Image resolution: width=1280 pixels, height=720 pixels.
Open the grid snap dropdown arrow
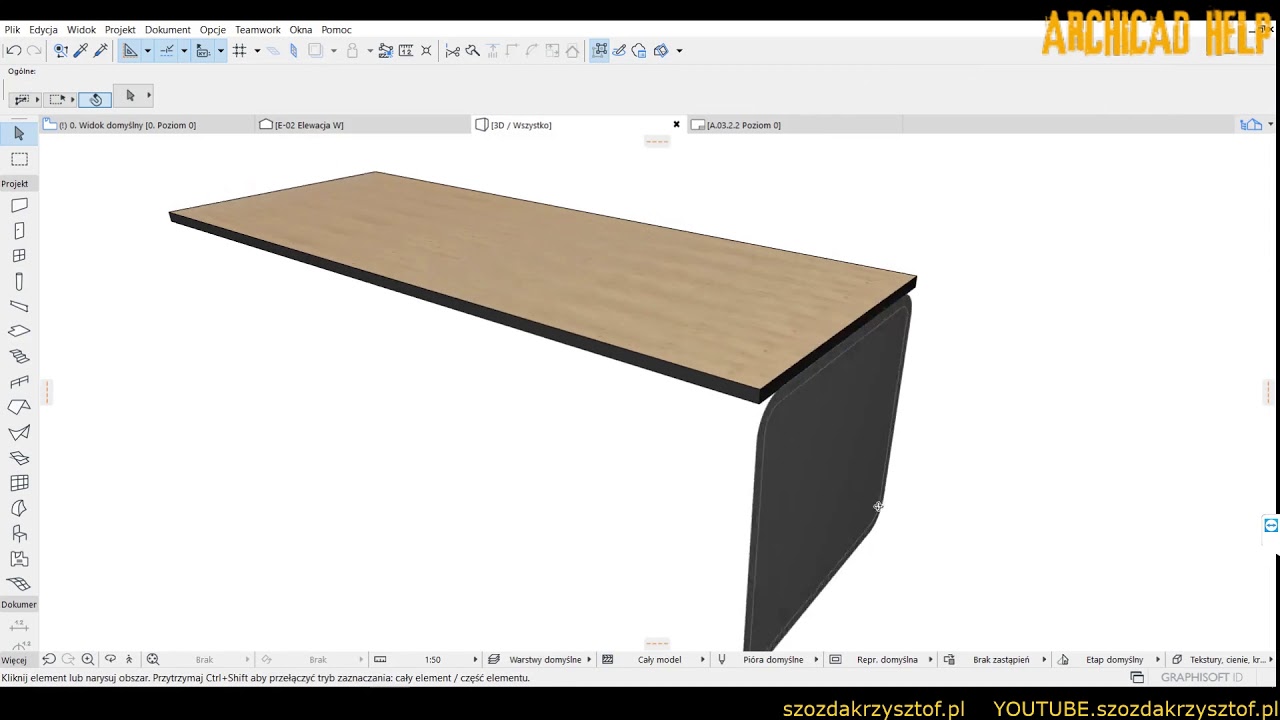click(x=257, y=50)
